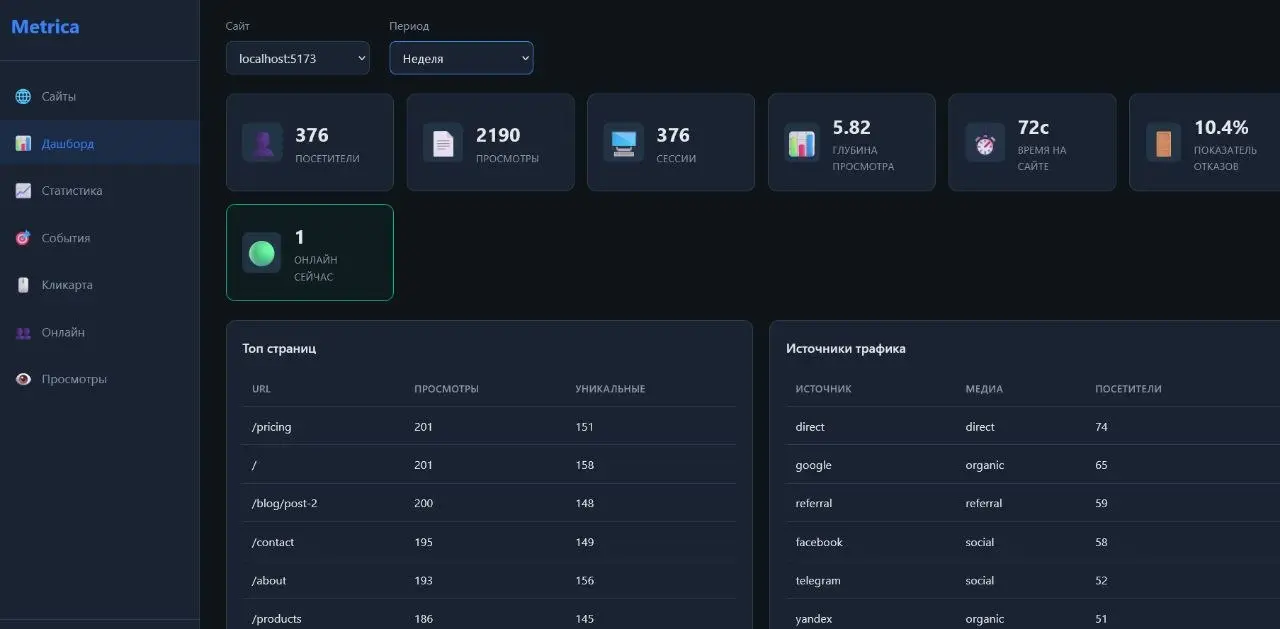1280x629 pixels.
Task: Click the /blog/post-2 URL in Топ страниц
Action: pos(284,503)
